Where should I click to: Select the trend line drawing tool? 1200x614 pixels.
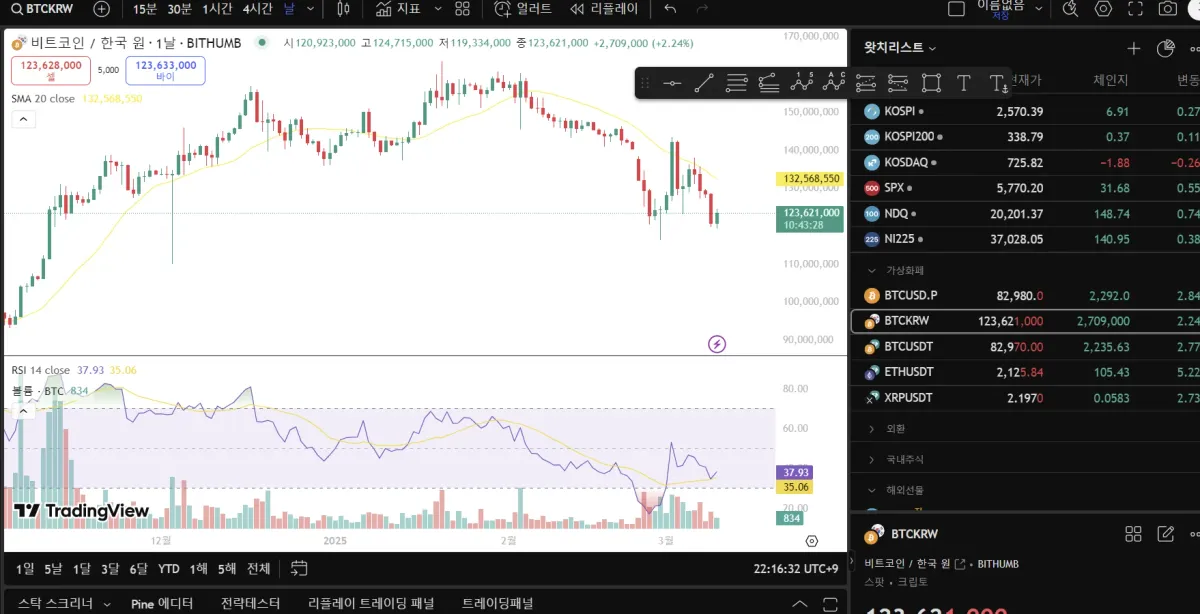(x=704, y=83)
